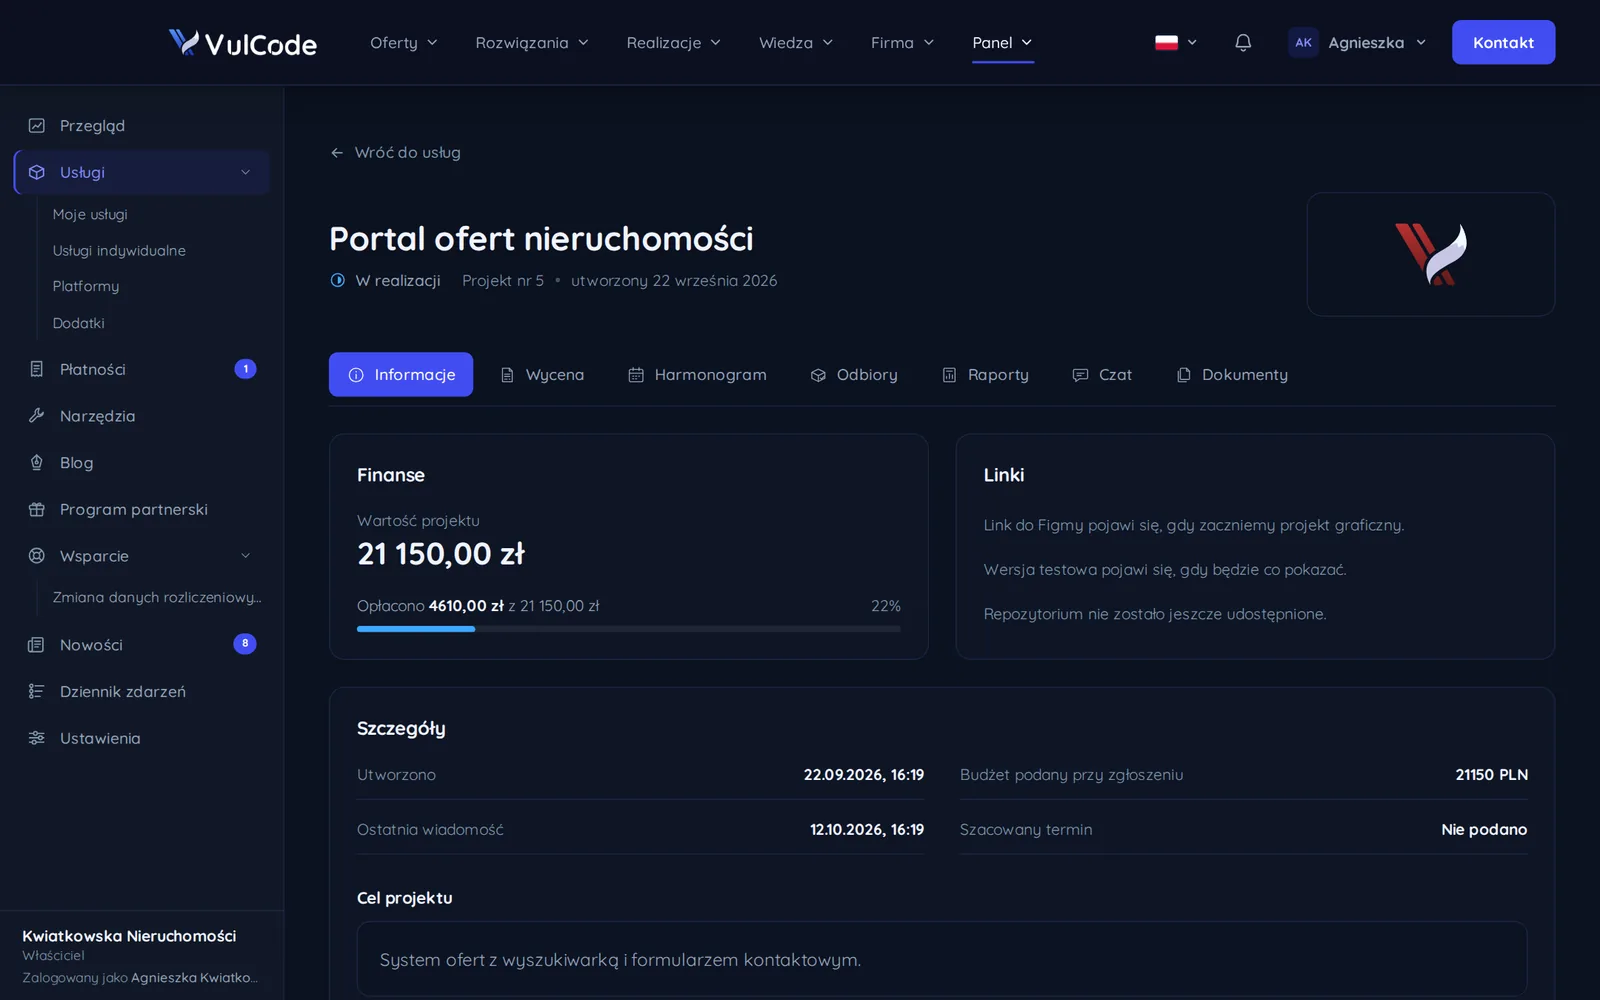Click the AK avatar badge
This screenshot has height=1000, width=1600.
point(1303,42)
